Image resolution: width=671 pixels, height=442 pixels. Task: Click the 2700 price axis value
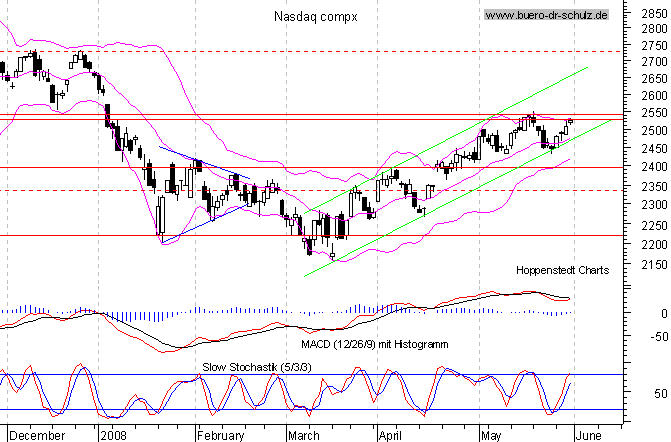tap(654, 62)
